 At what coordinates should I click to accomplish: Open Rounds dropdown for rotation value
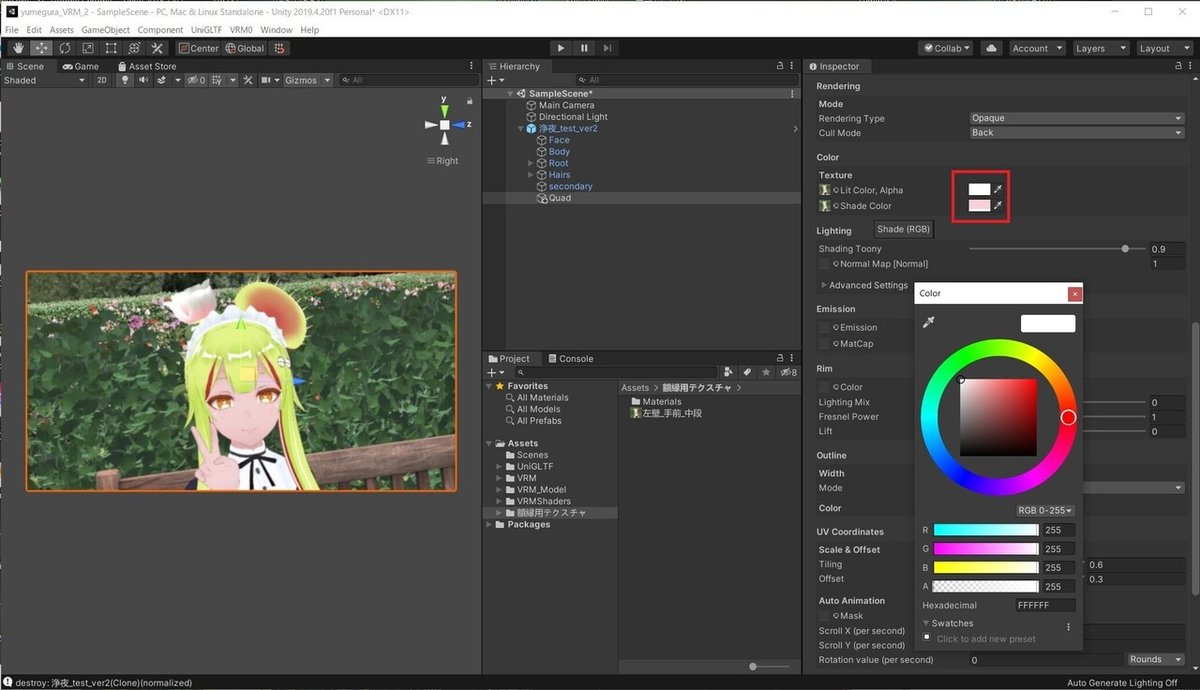1155,659
